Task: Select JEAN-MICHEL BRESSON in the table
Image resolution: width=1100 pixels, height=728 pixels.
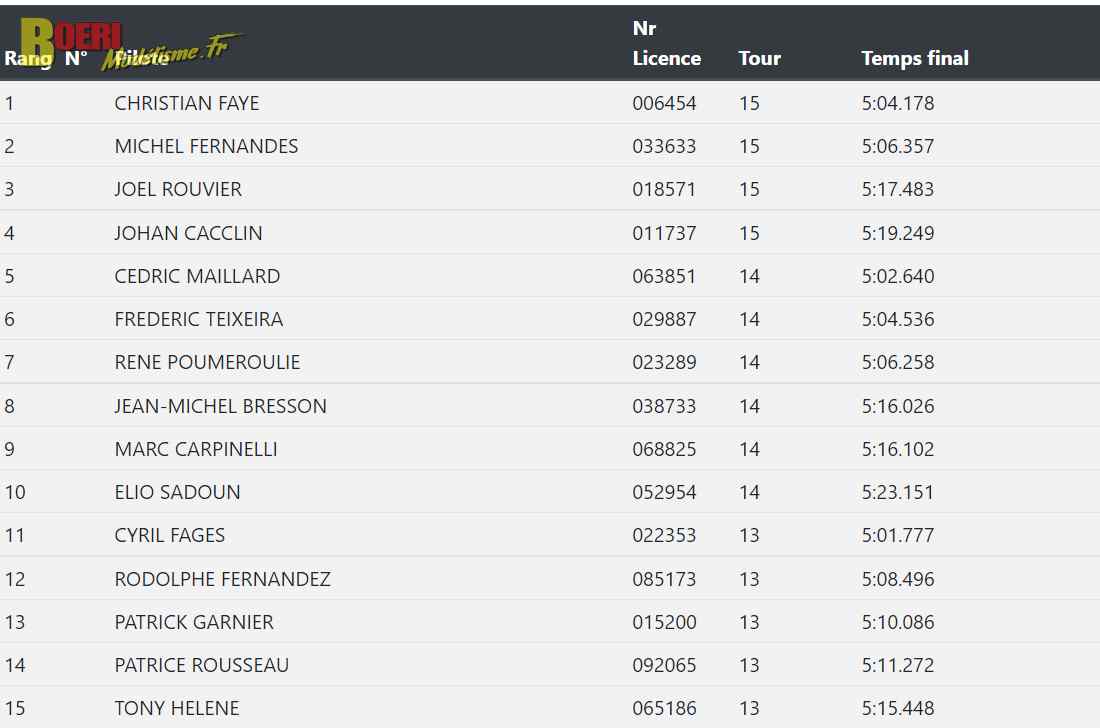Action: pyautogui.click(x=220, y=406)
